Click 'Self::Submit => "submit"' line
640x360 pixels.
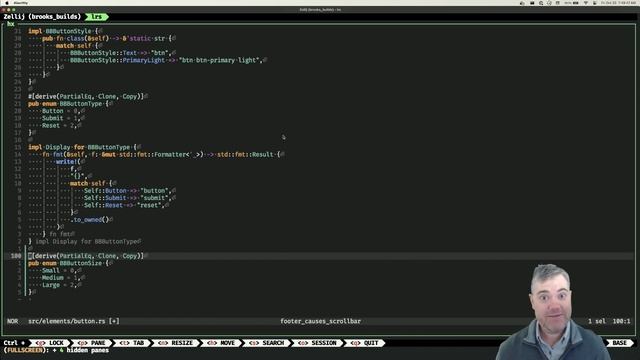pos(128,198)
